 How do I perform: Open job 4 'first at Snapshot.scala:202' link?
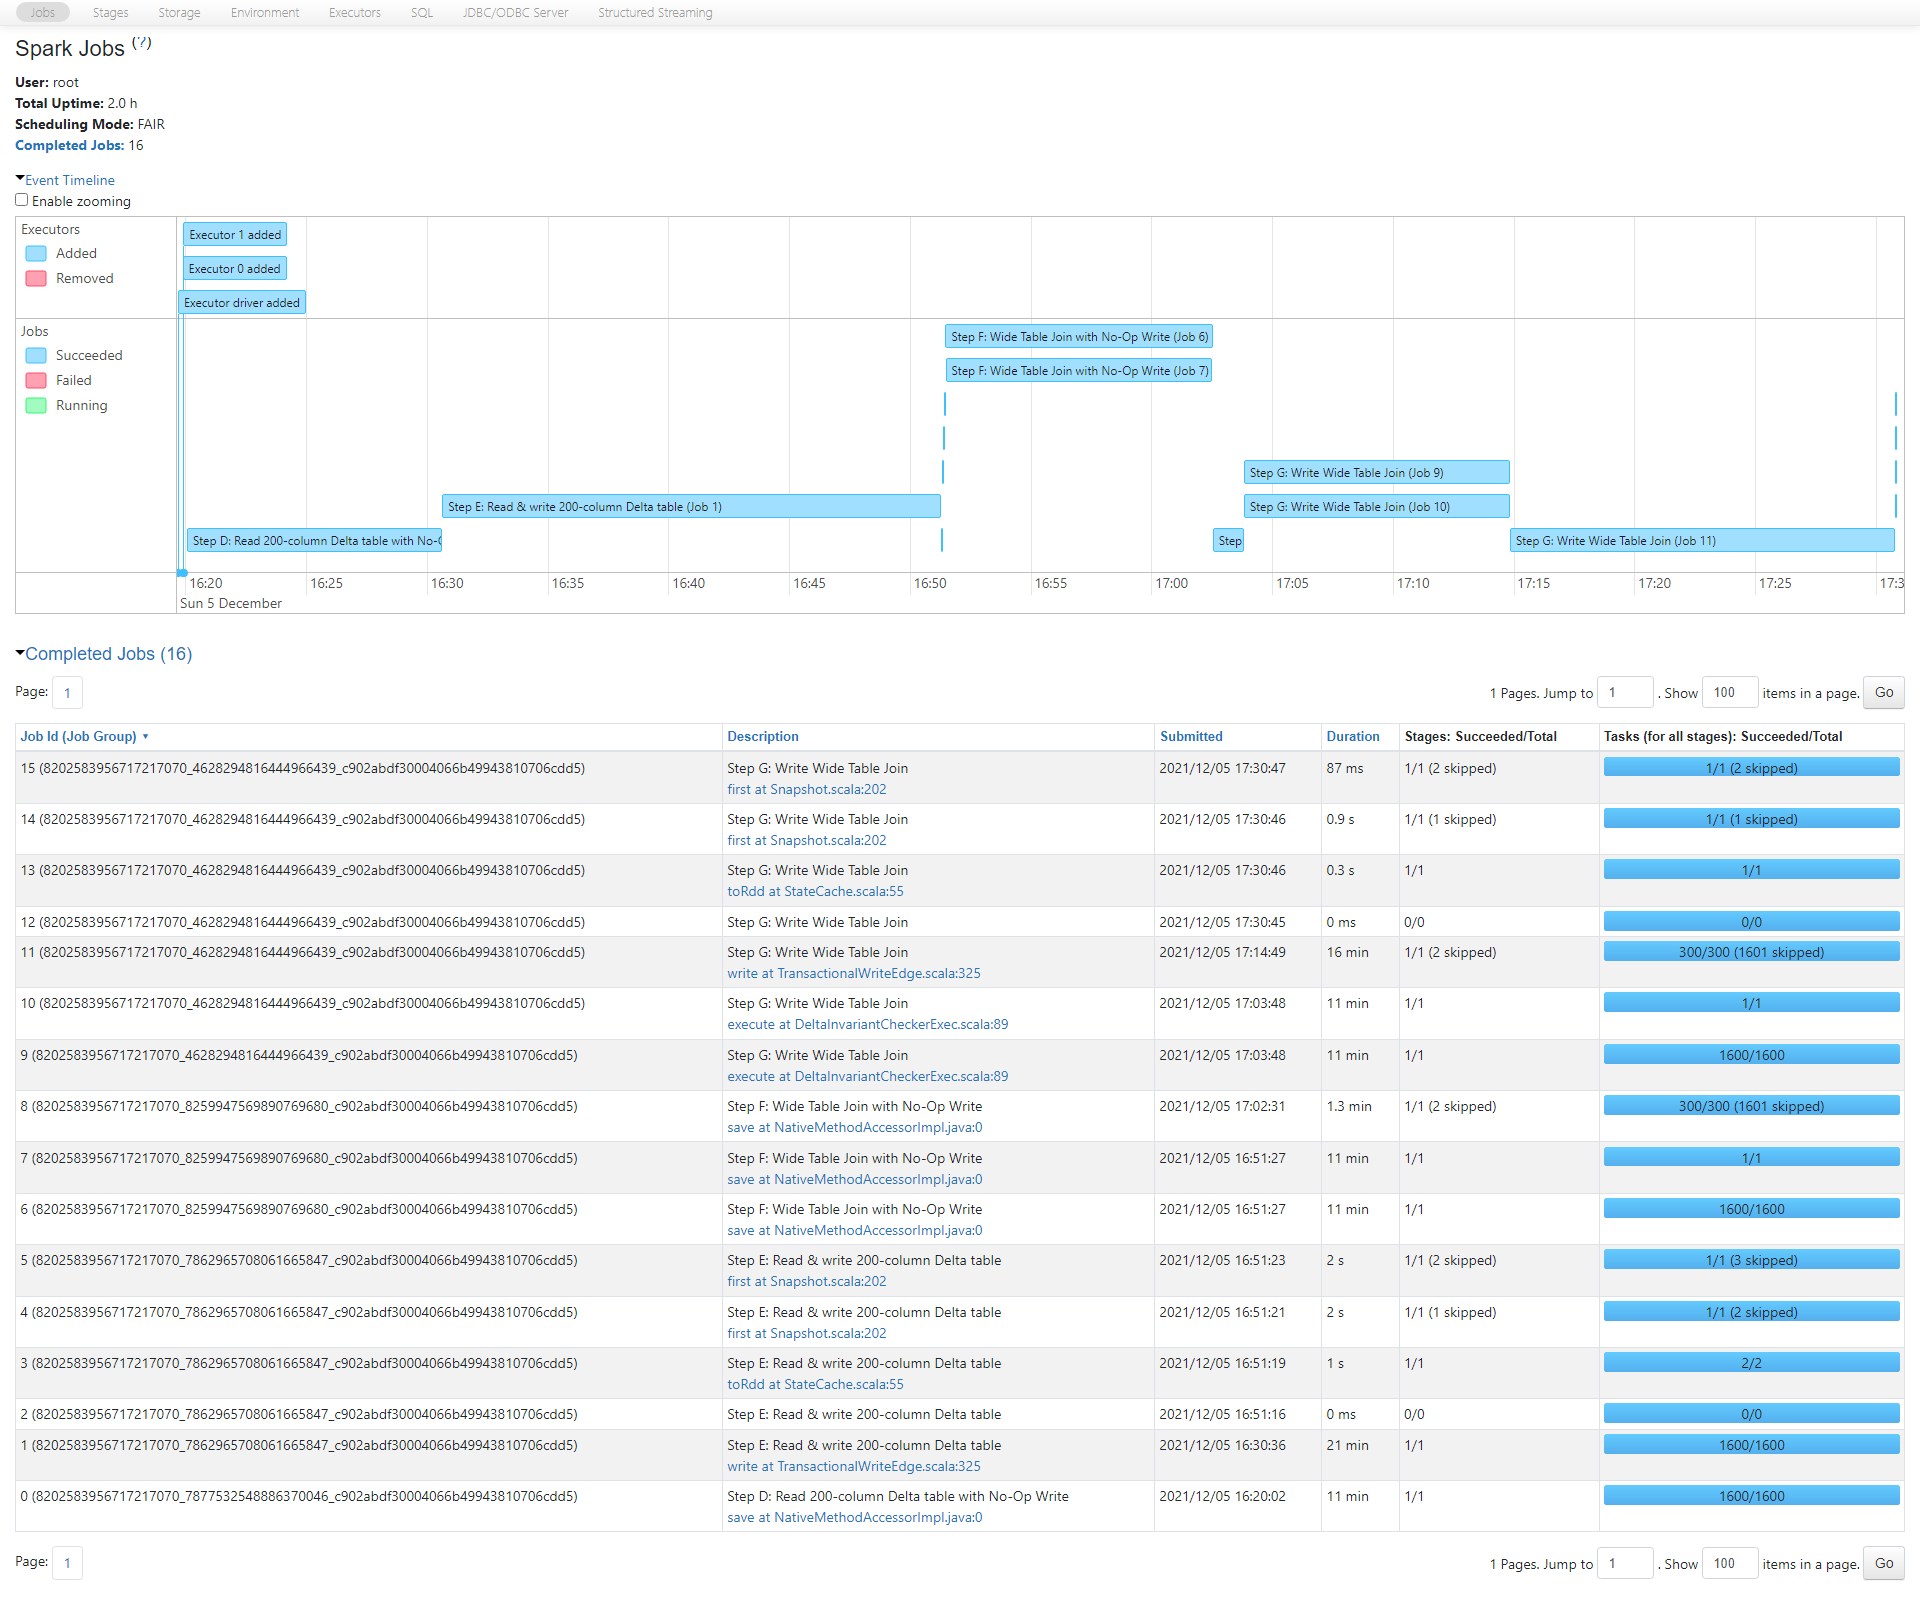pos(807,1334)
